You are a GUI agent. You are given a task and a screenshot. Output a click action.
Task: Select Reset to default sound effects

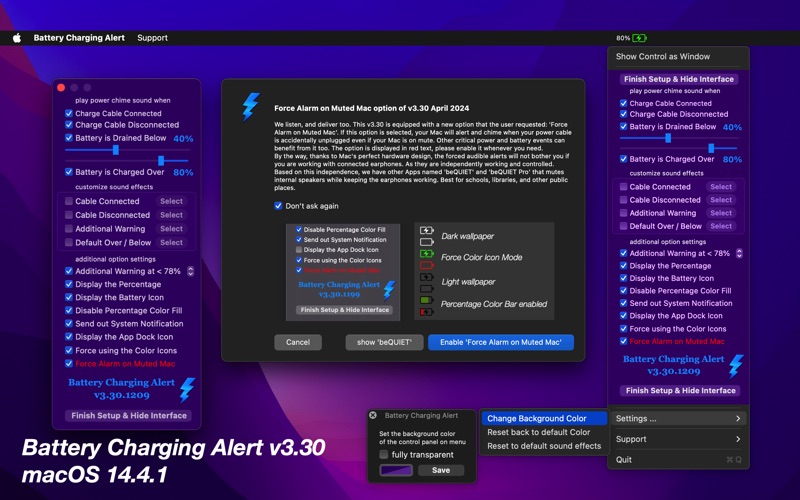click(x=544, y=446)
